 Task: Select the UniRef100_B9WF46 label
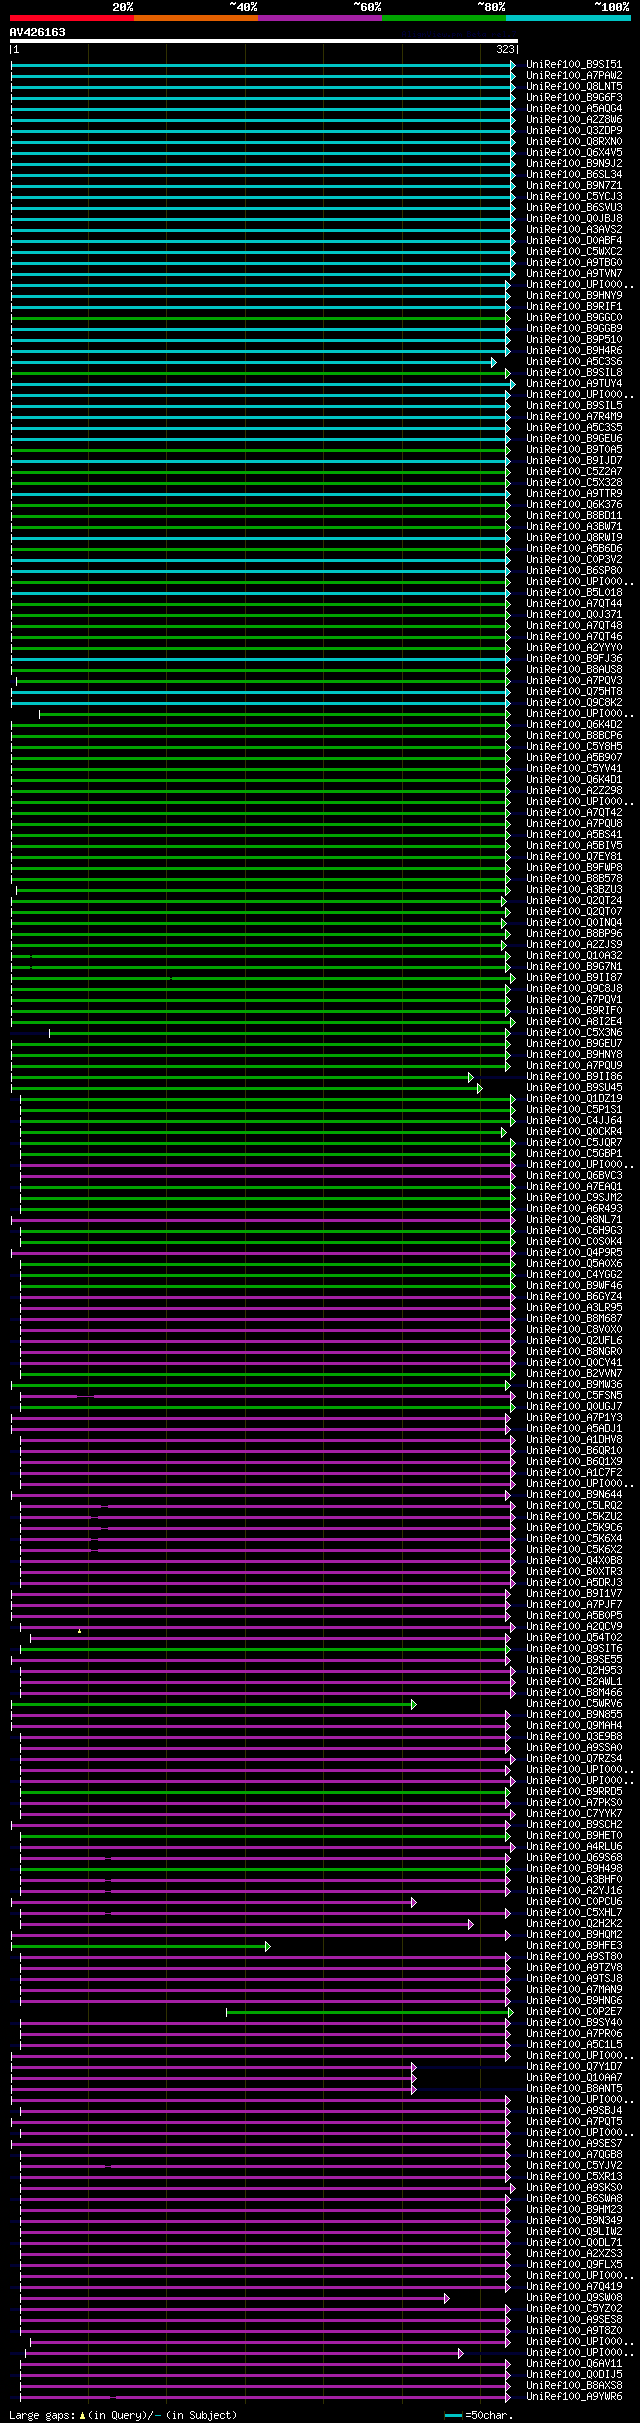[574, 1286]
